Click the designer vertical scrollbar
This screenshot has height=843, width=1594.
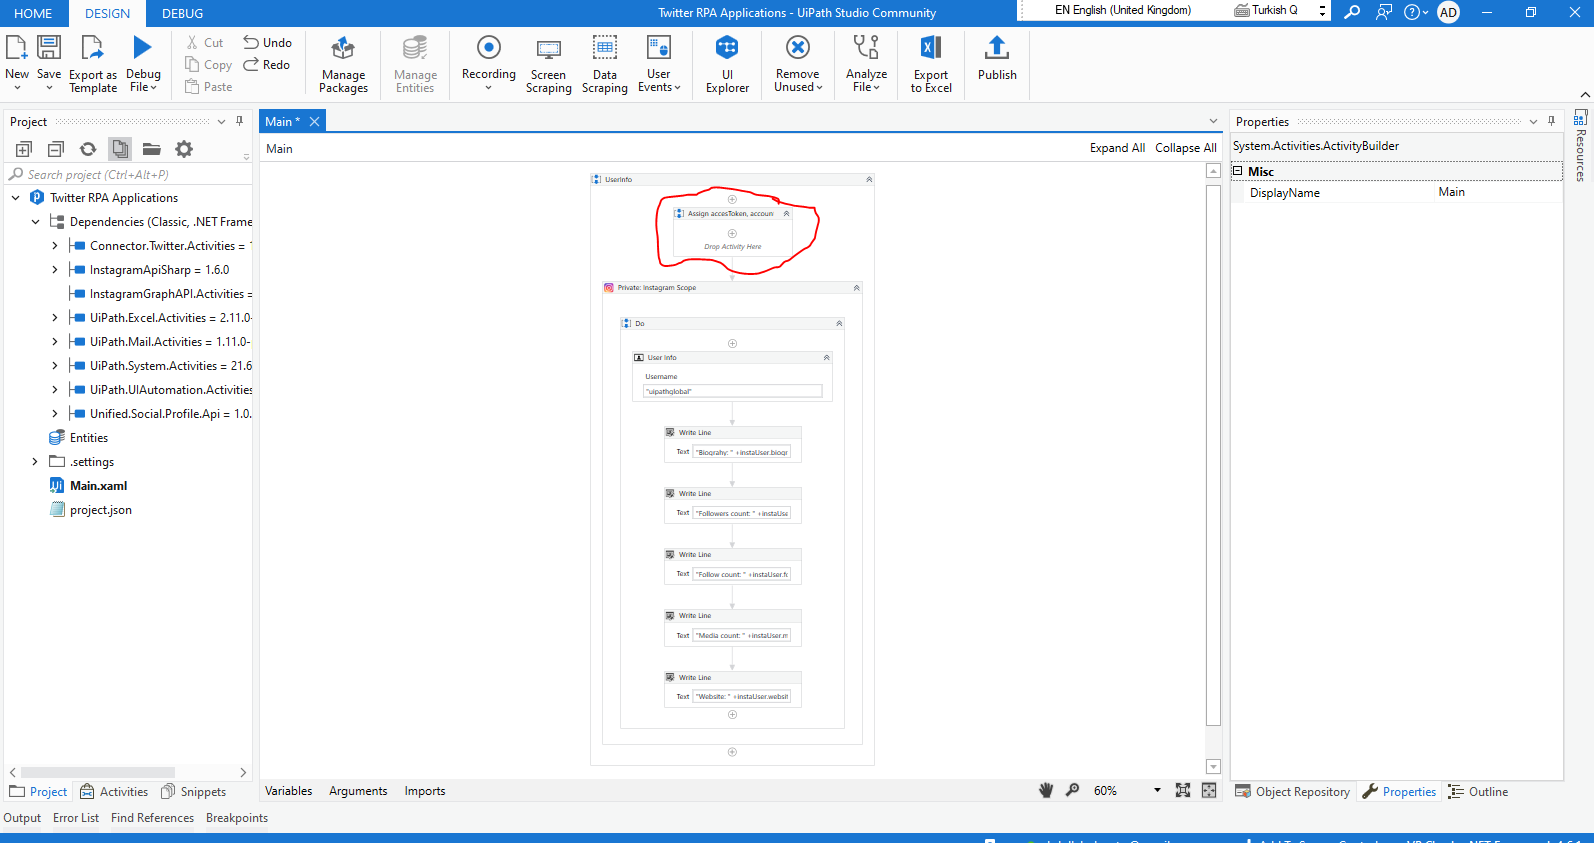[x=1213, y=455]
